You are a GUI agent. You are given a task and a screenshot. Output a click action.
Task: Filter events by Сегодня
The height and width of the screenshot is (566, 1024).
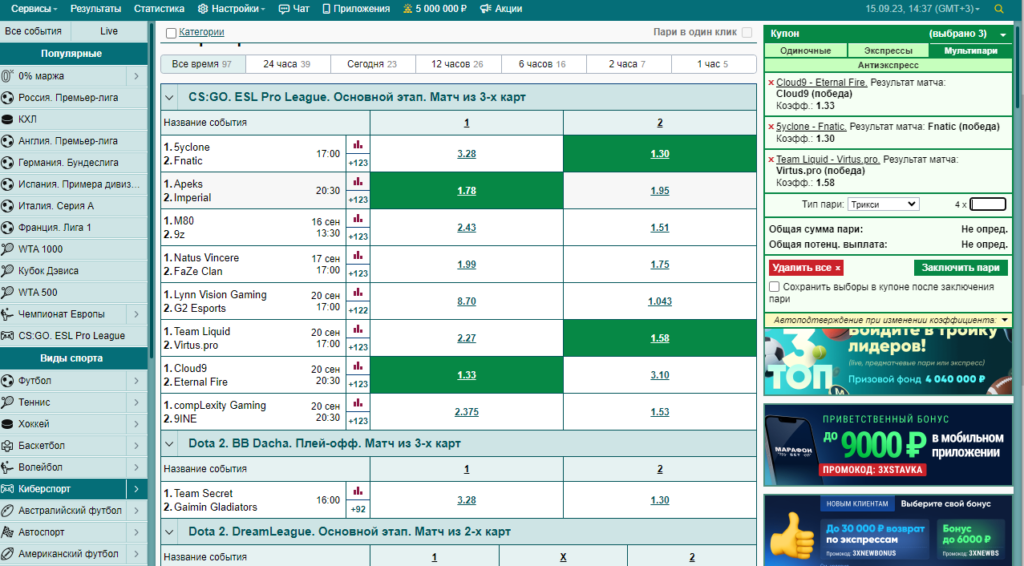372,64
